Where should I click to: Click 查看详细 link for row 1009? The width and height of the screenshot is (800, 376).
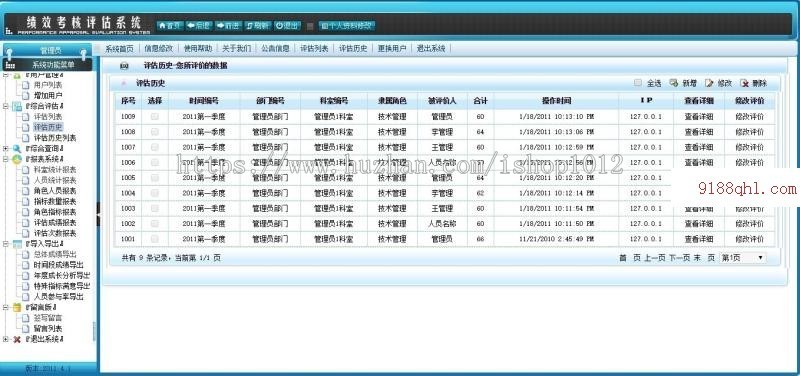[698, 117]
